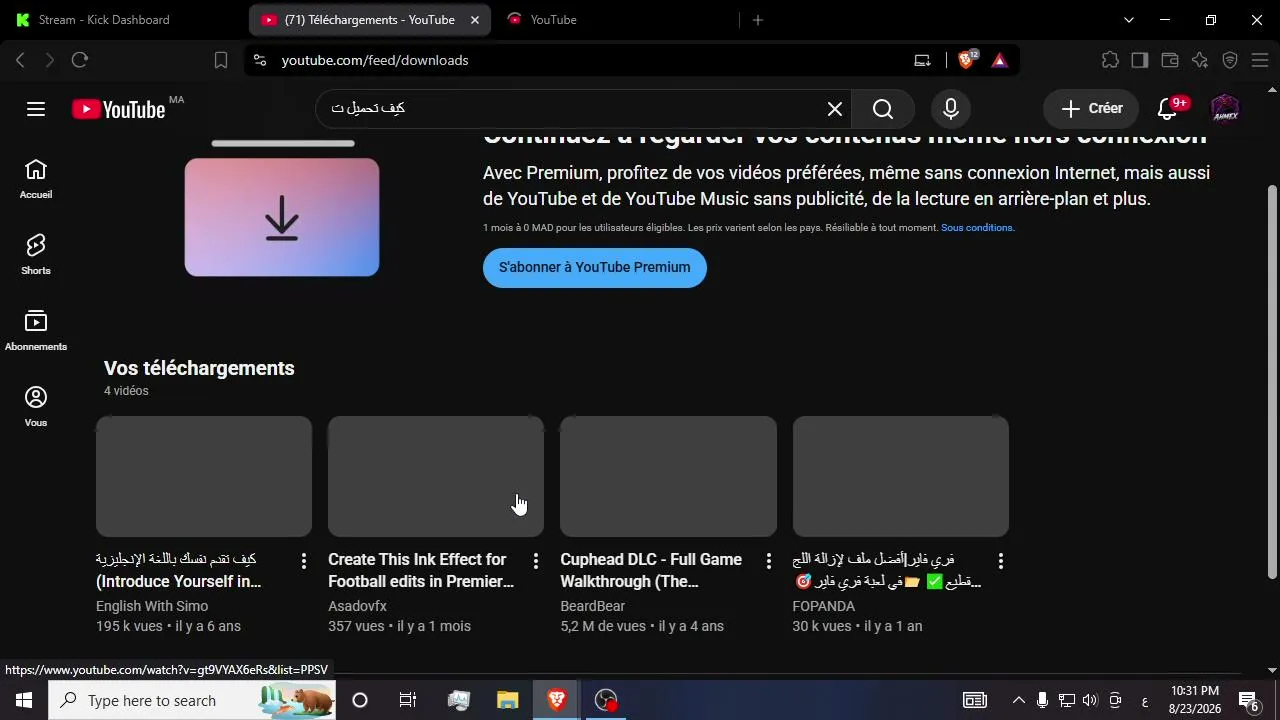
Task: Open the taskbar clock and calendar
Action: point(1195,701)
